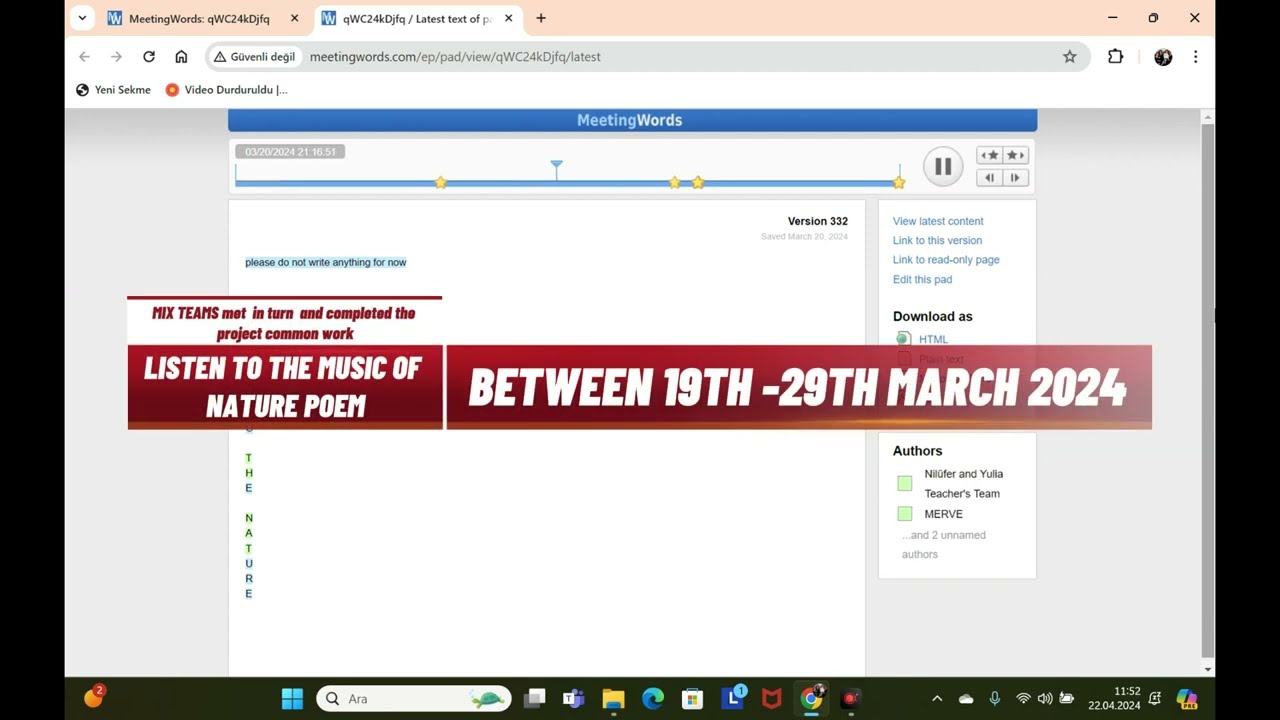
Task: Switch to qWC24kDjfq / Latest text tab
Action: tap(417, 18)
